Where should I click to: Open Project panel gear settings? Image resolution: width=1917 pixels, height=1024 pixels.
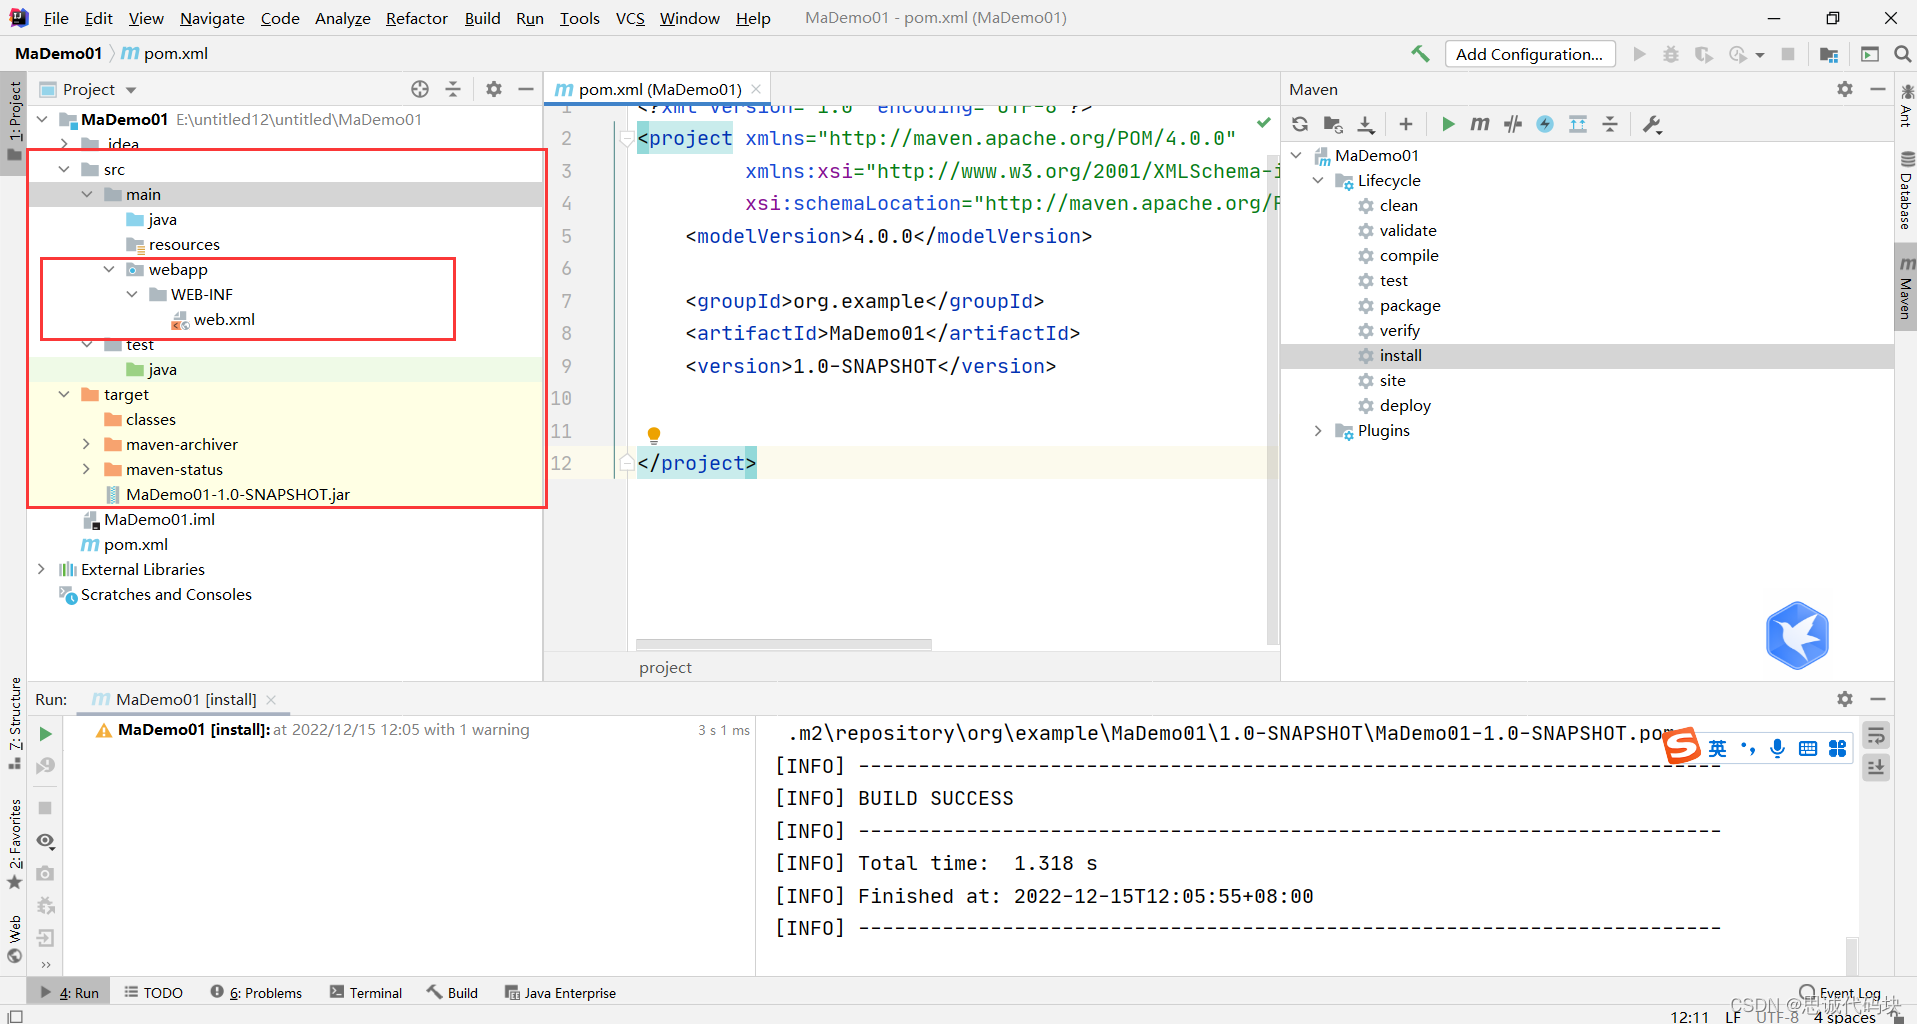pos(494,89)
